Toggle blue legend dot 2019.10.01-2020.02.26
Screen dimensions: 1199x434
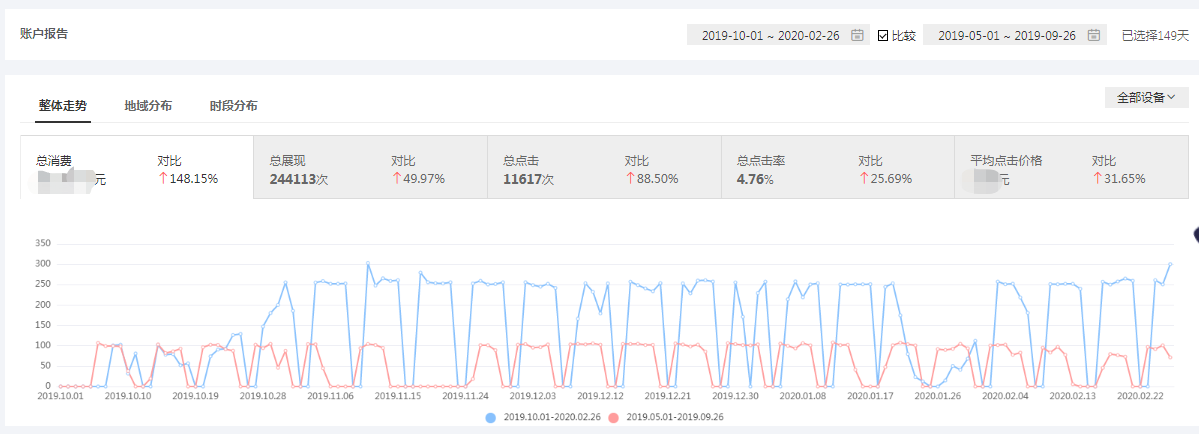(490, 417)
